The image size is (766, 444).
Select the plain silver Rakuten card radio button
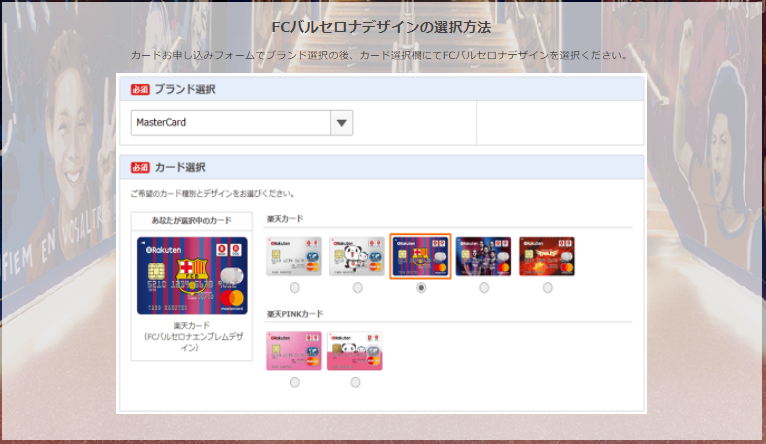(295, 288)
